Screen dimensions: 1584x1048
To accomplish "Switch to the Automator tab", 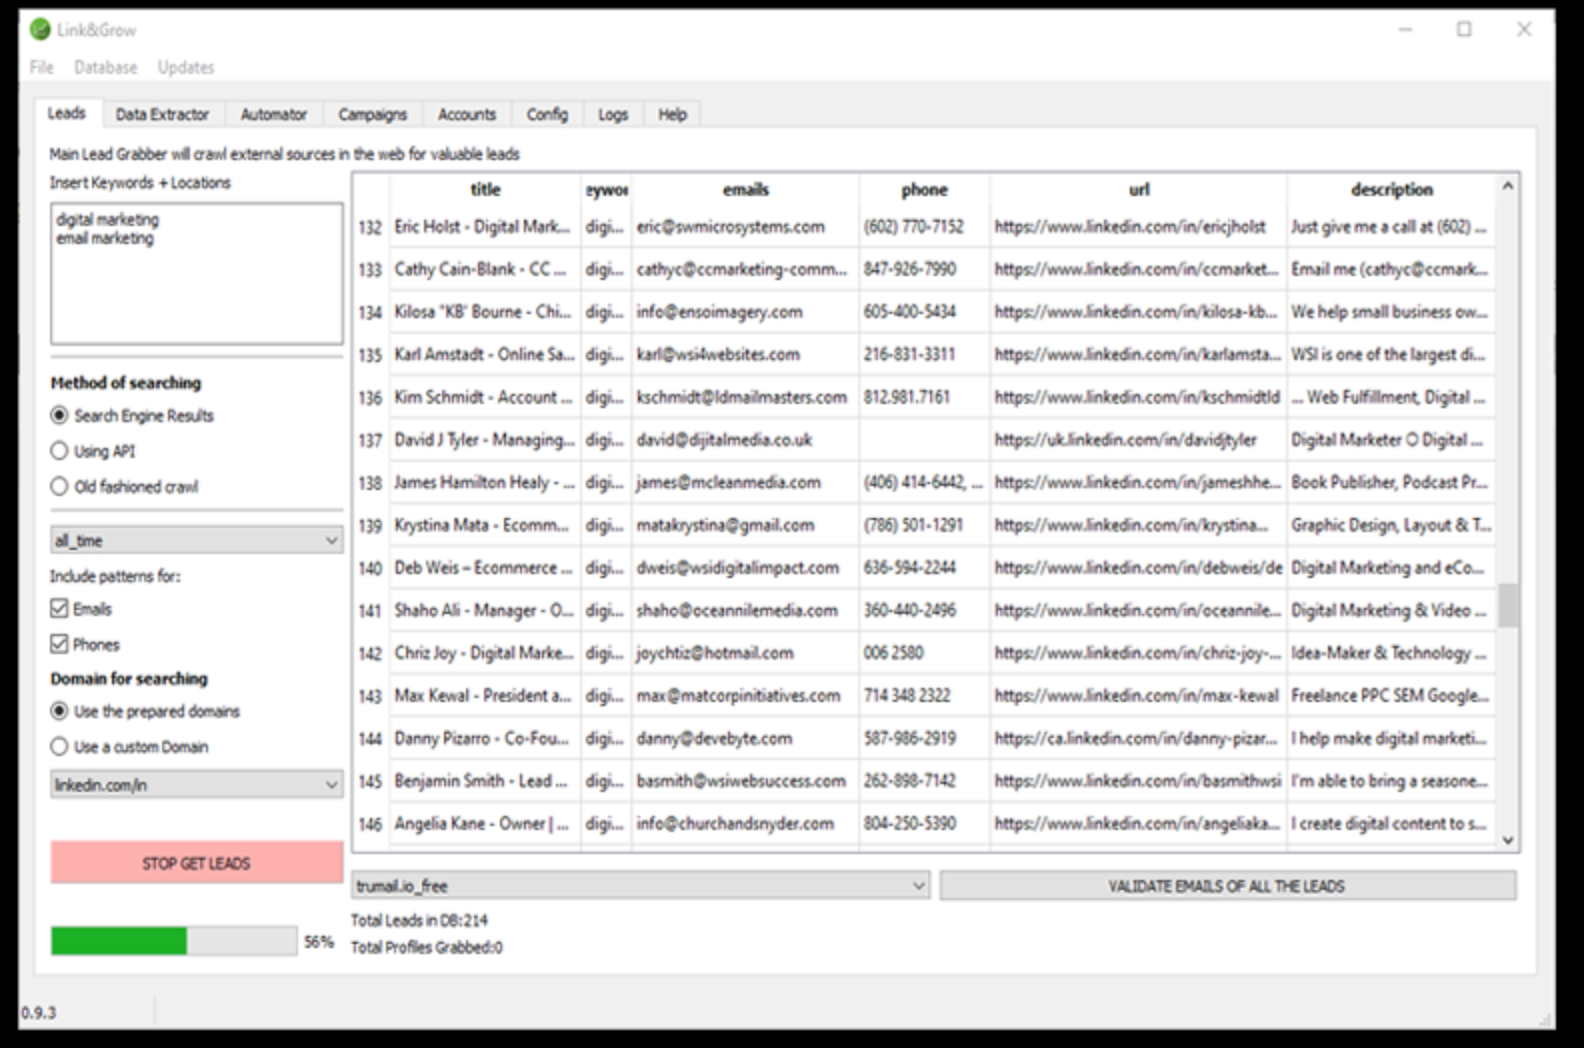I will [274, 114].
